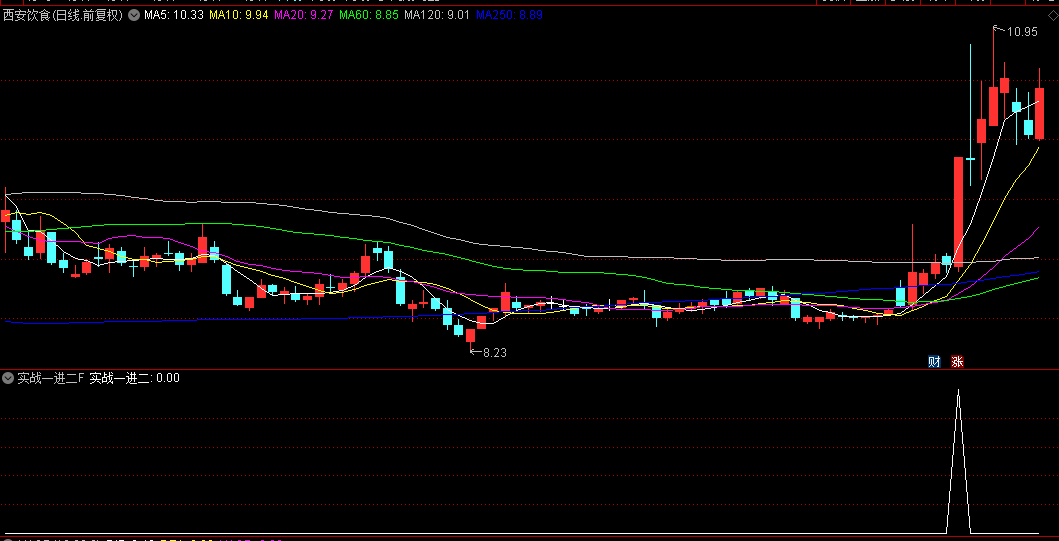Click the white spike peak in indicator panel
1059x541 pixels.
coord(958,391)
